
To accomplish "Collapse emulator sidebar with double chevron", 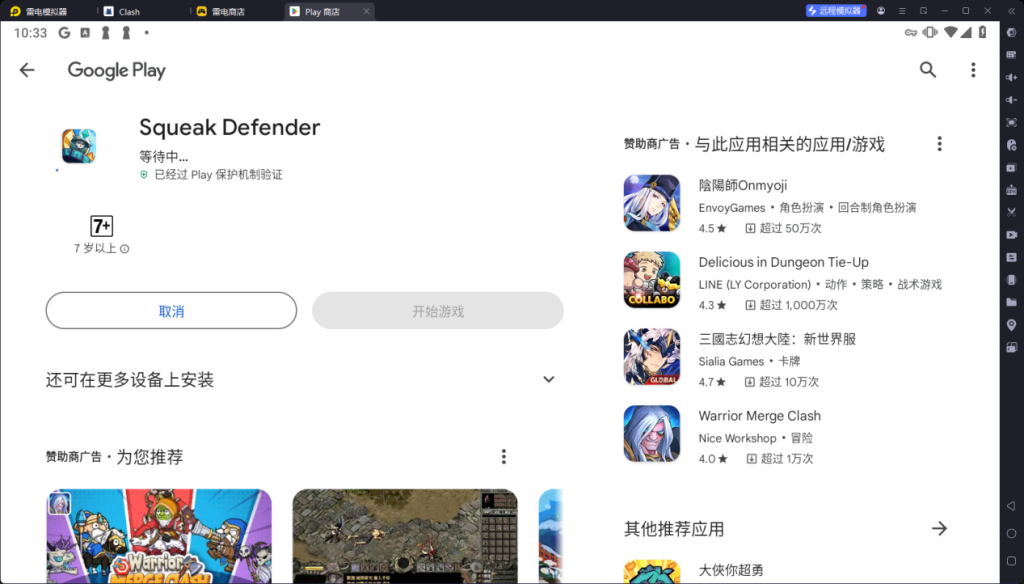I will 1012,11.
